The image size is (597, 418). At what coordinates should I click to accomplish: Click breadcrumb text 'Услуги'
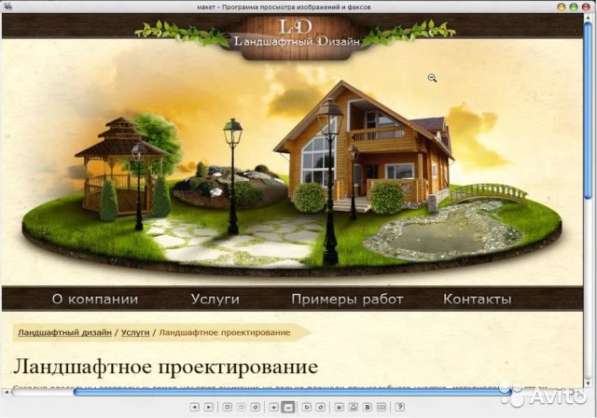[x=135, y=332]
